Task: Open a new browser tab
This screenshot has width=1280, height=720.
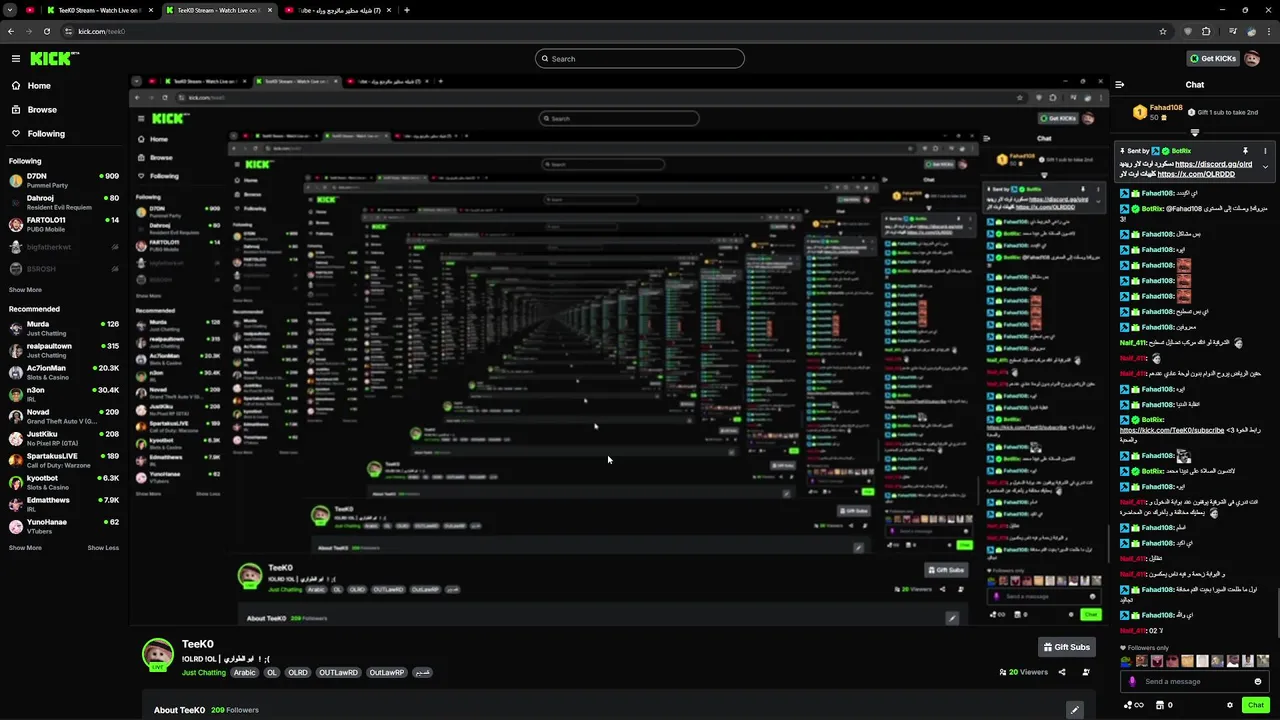Action: (x=407, y=10)
